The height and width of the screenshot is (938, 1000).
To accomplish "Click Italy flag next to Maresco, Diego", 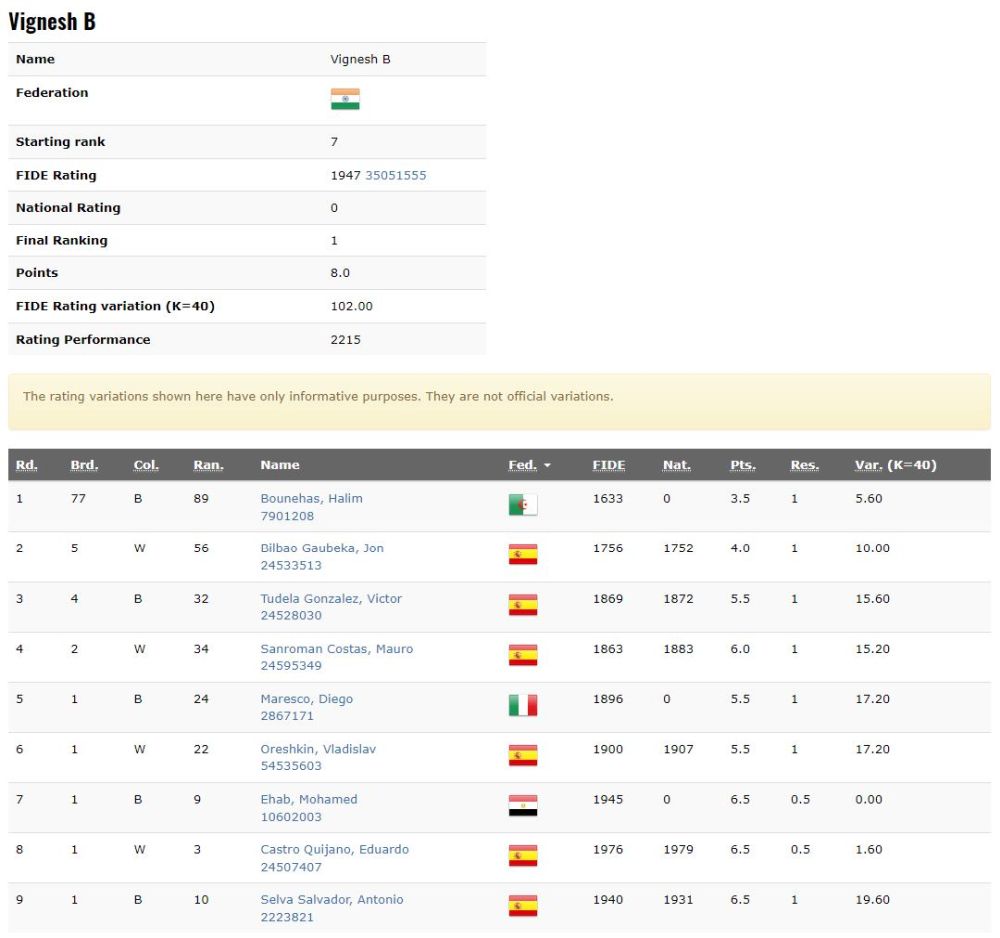I will coord(523,705).
